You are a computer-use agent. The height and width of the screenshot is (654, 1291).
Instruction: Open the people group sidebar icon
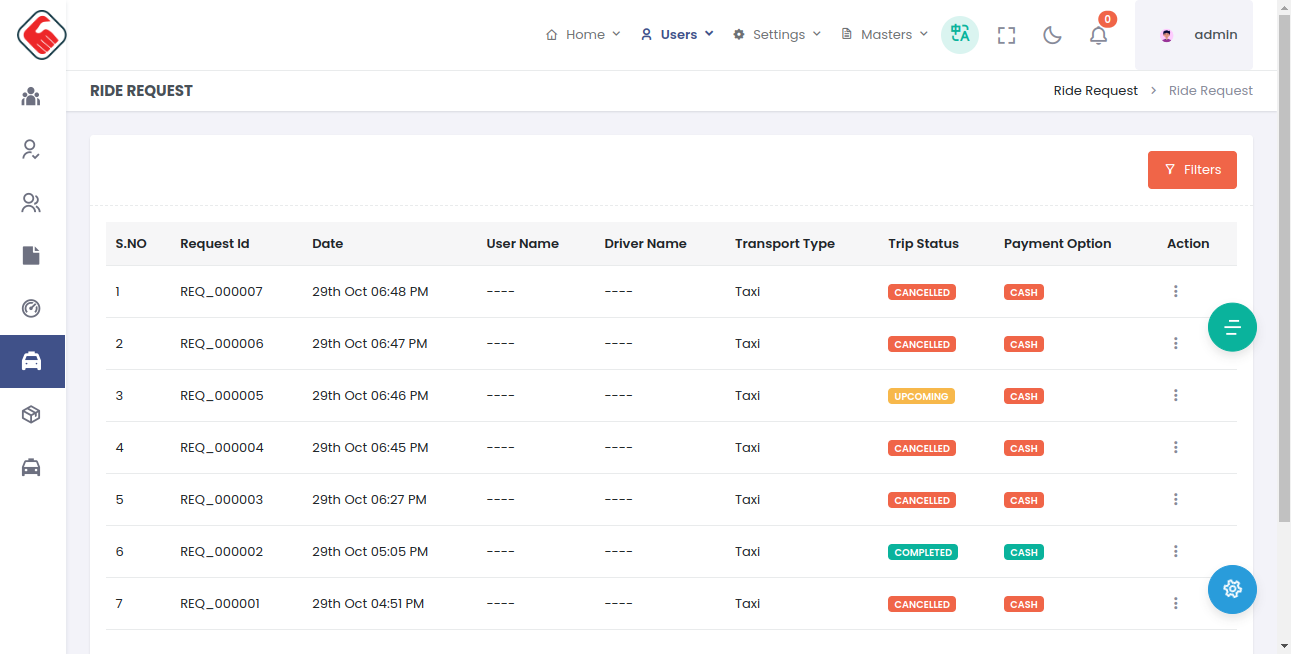[x=31, y=97]
